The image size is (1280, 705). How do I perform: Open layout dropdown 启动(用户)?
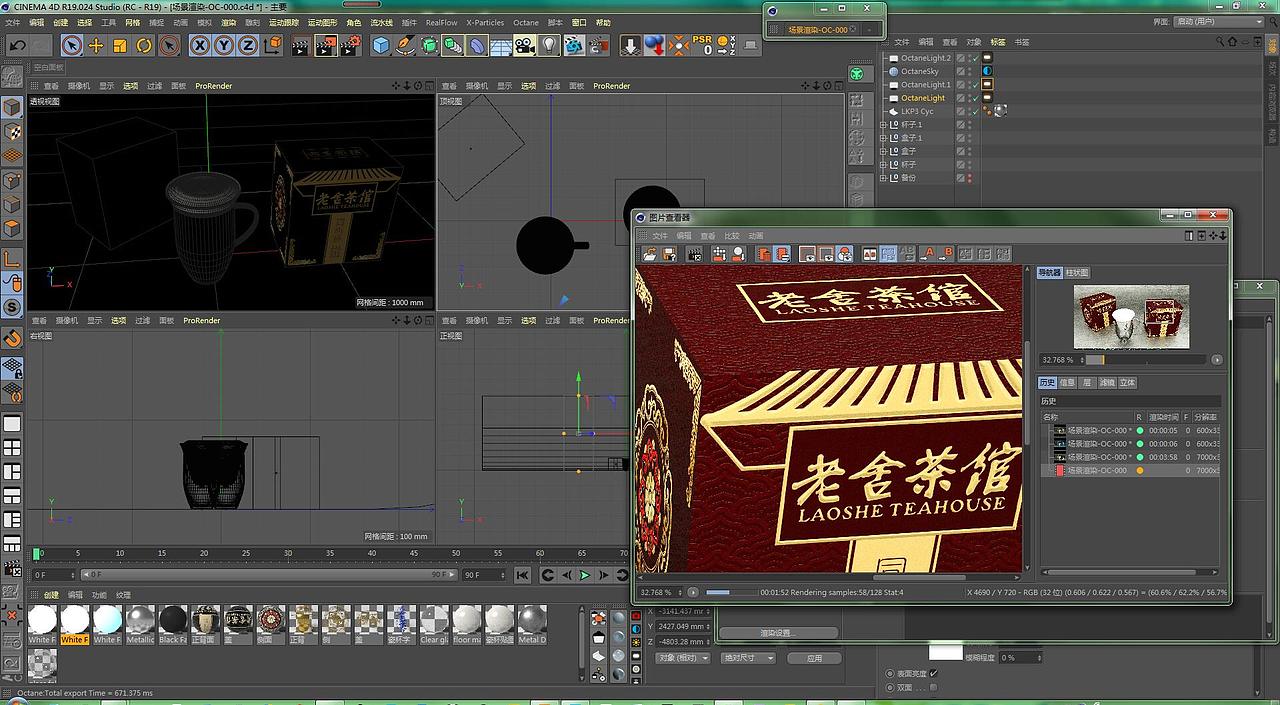click(1220, 20)
